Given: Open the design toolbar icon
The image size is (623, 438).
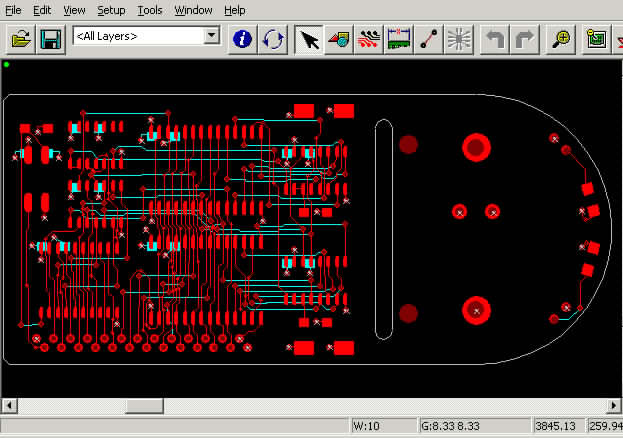Looking at the screenshot, I should pos(339,39).
